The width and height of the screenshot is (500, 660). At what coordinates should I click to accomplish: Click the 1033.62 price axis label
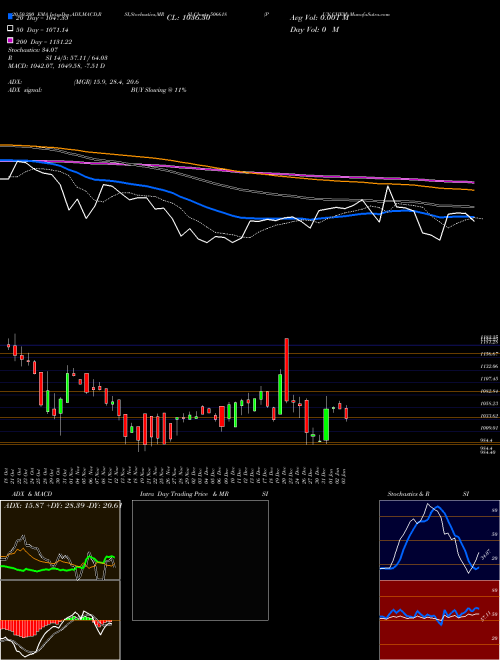[489, 416]
